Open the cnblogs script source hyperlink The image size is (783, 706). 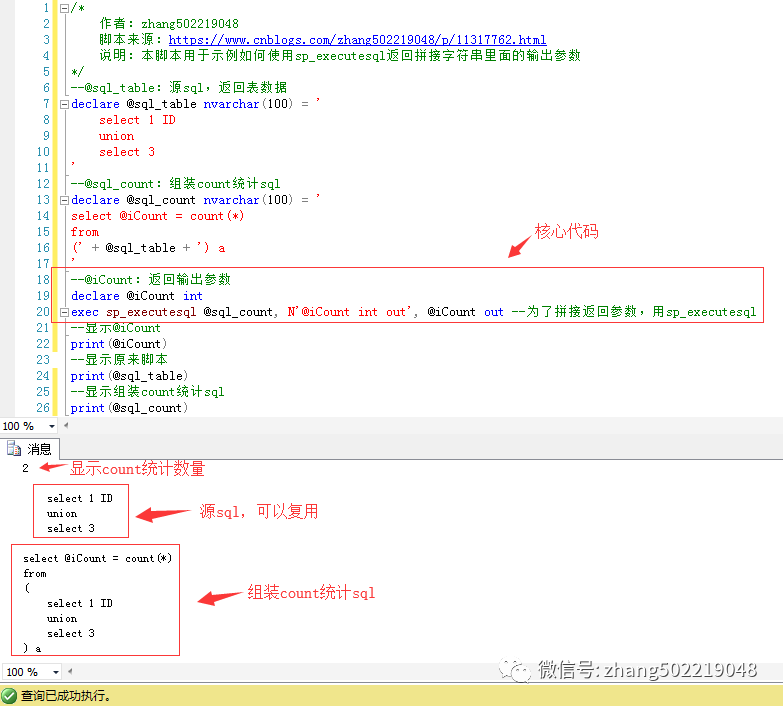point(357,39)
